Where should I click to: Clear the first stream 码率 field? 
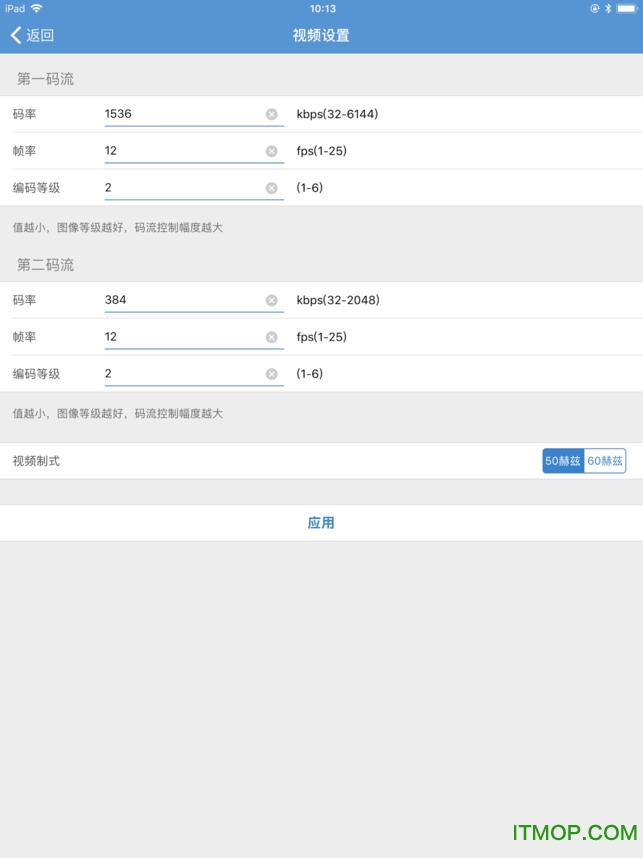271,114
